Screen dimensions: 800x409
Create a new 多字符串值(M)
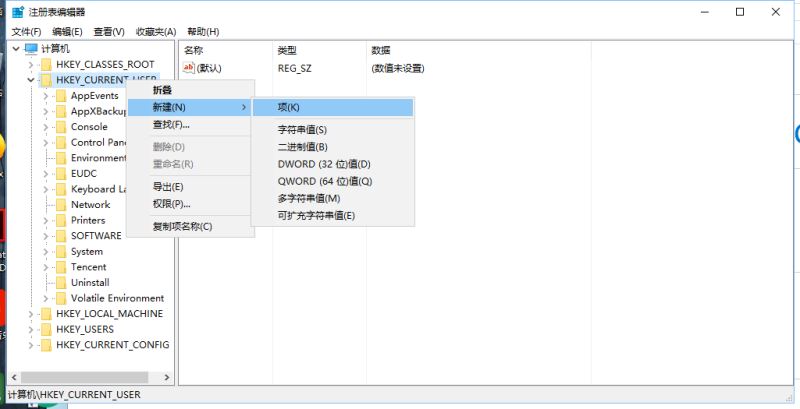[333, 198]
